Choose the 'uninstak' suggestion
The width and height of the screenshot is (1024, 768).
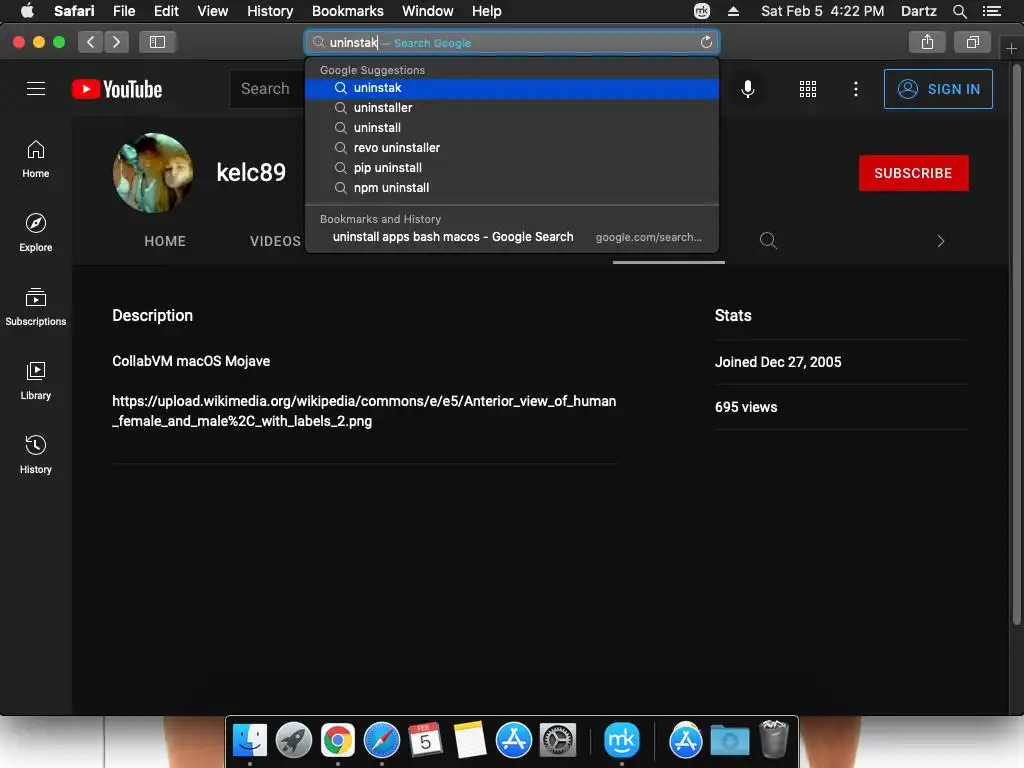(x=512, y=88)
